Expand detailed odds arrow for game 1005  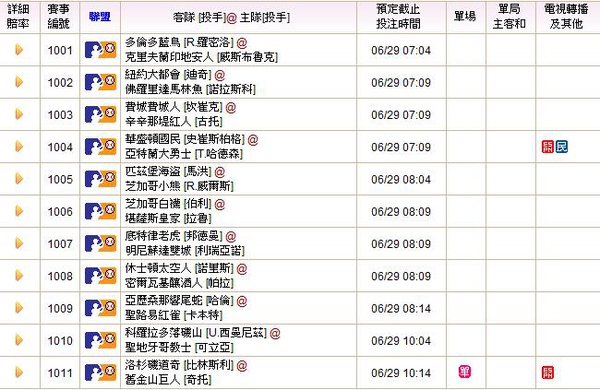point(19,179)
